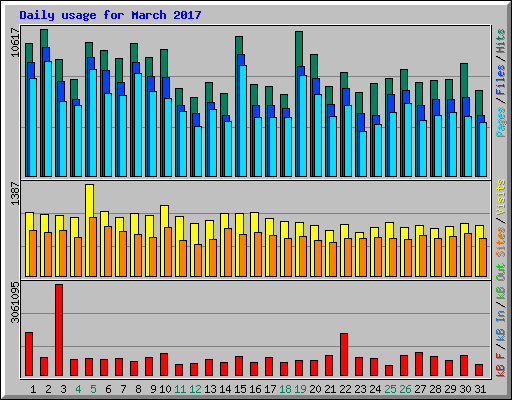Image resolution: width=512 pixels, height=400 pixels.
Task: Click the orange sites bar for day 21
Action: click(x=333, y=259)
